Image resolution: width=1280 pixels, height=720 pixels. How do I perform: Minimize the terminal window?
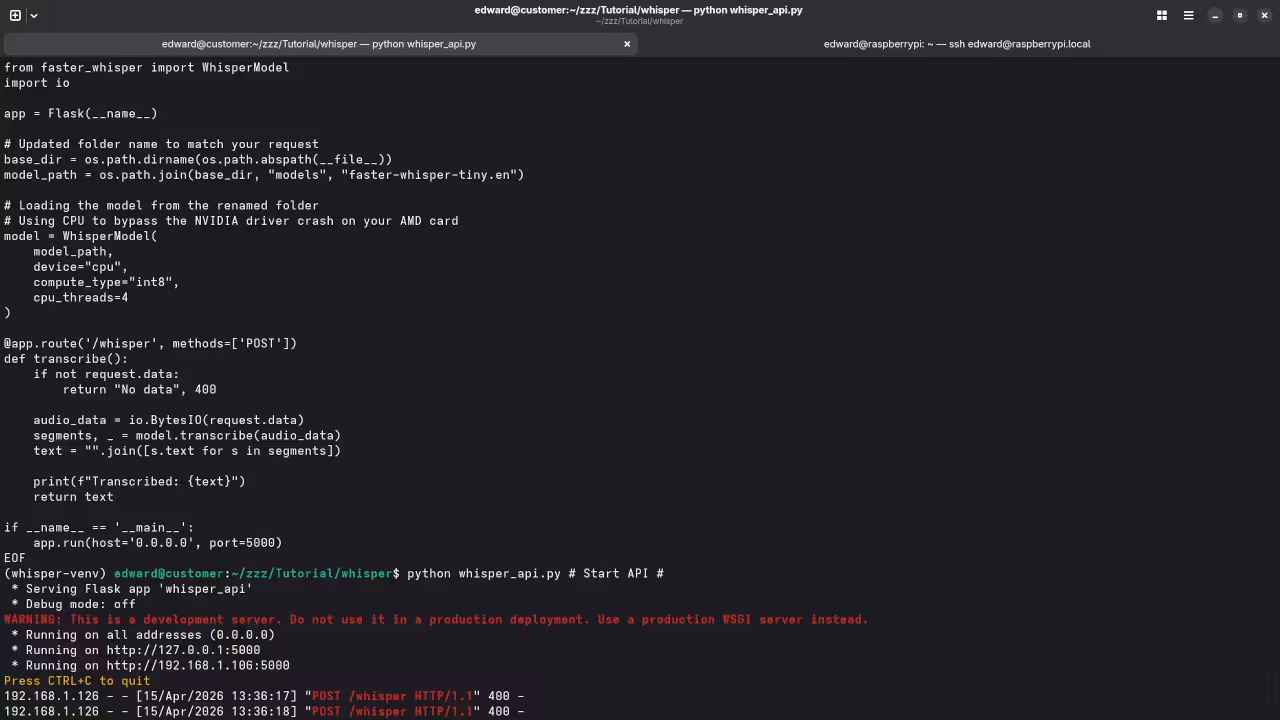pos(1215,15)
